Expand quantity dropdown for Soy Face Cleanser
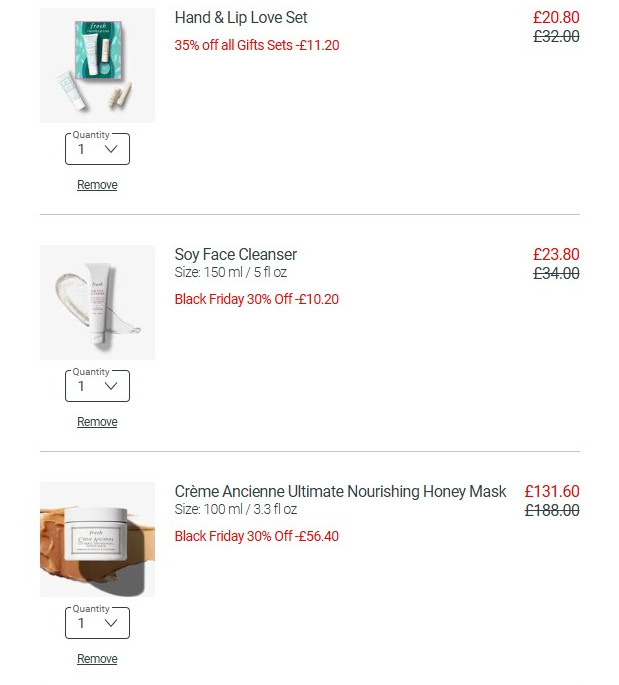 coord(97,387)
